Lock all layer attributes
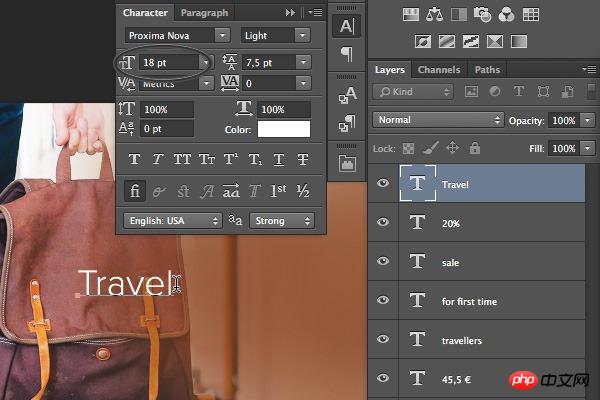The height and width of the screenshot is (400, 600). click(474, 148)
